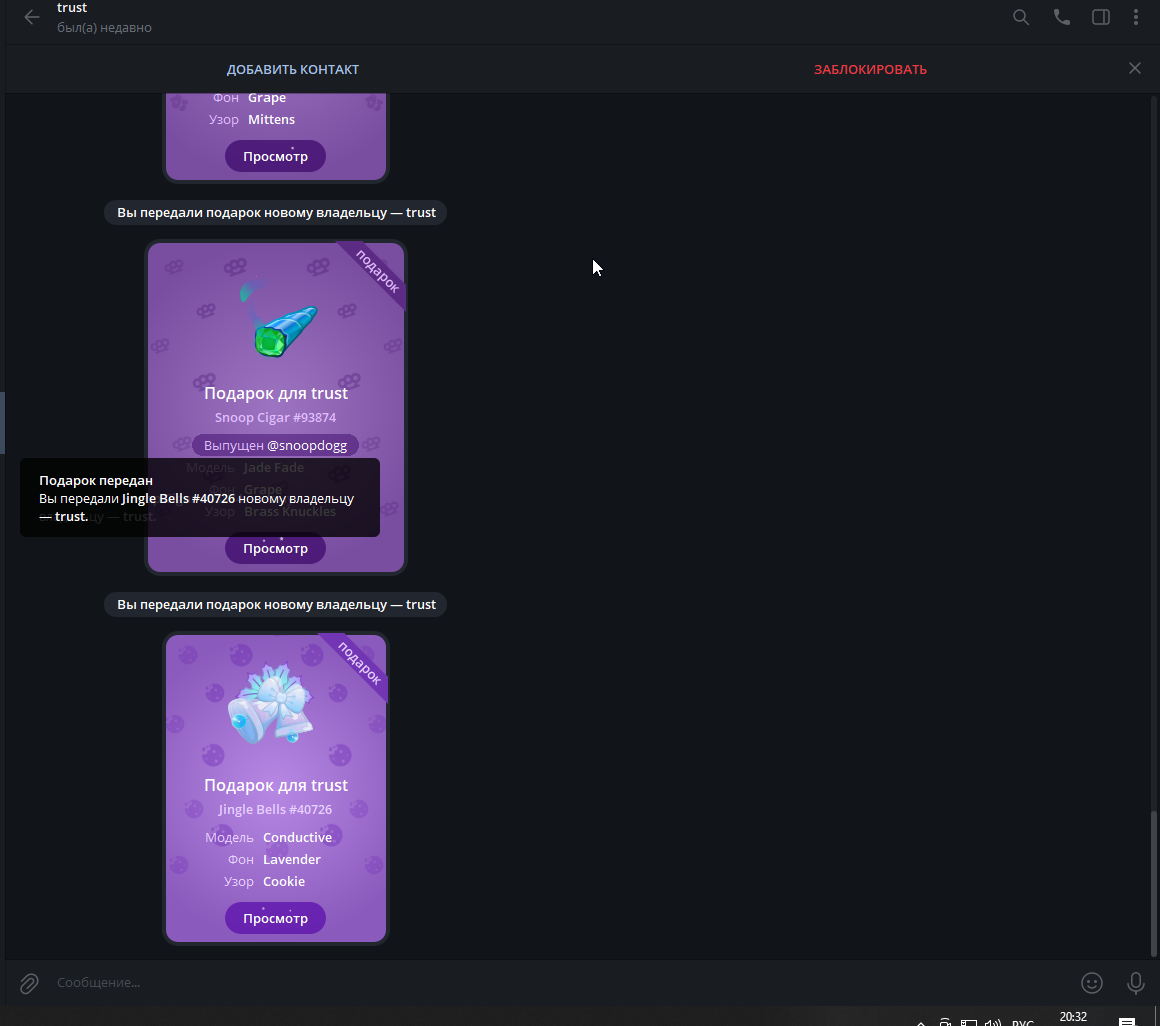The height and width of the screenshot is (1026, 1160).
Task: Click the service message above Snoop Cigar card
Action: 275,212
